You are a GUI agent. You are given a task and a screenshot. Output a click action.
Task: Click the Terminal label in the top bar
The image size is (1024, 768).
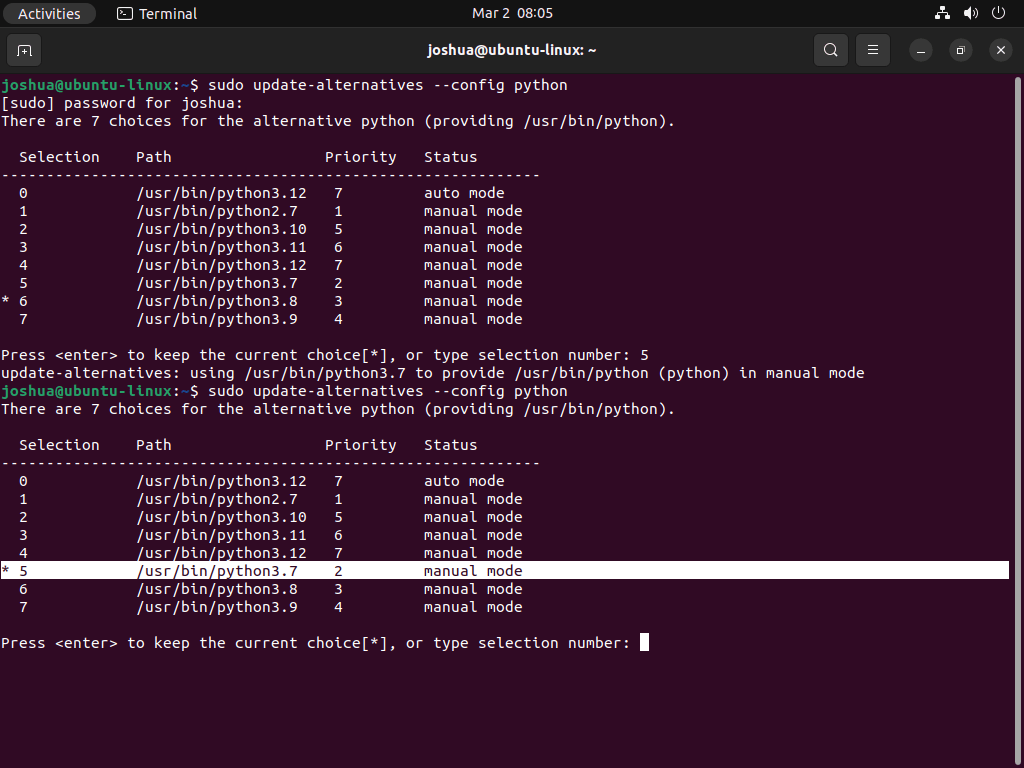[166, 13]
